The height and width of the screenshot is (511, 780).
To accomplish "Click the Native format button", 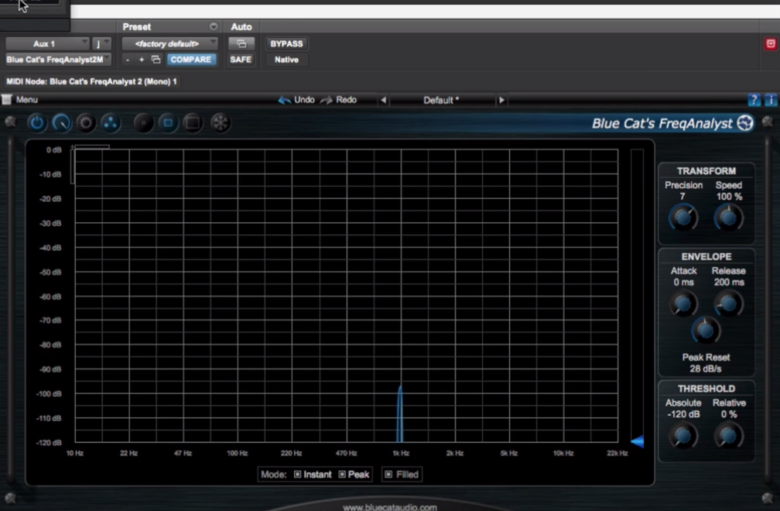I will click(x=287, y=60).
